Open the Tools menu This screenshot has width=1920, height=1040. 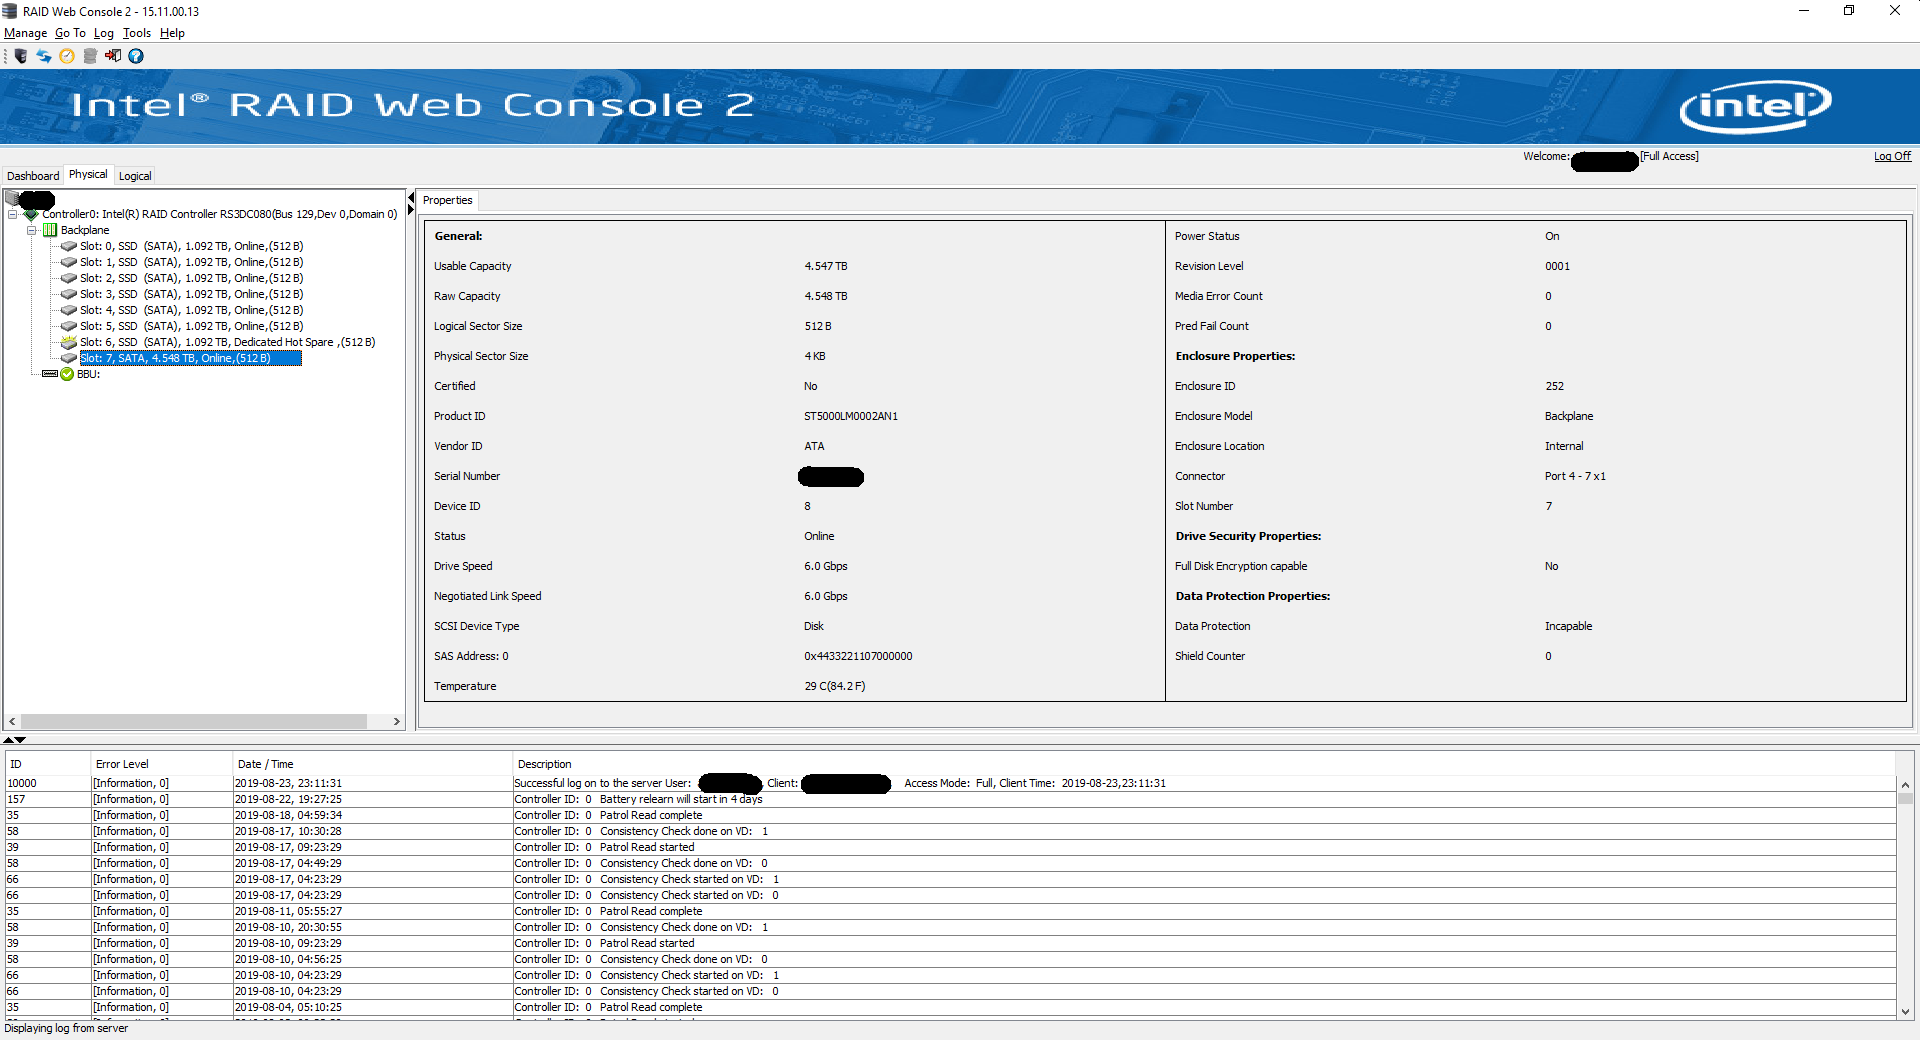[137, 33]
